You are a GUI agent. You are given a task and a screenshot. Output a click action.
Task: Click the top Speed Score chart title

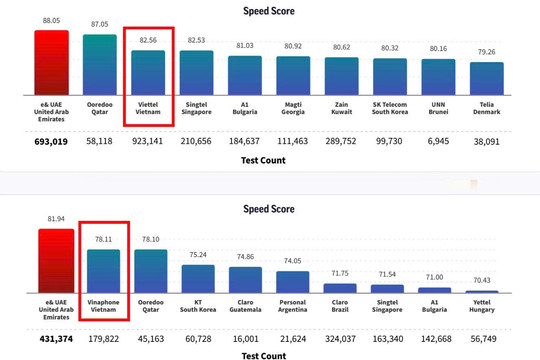click(x=269, y=11)
